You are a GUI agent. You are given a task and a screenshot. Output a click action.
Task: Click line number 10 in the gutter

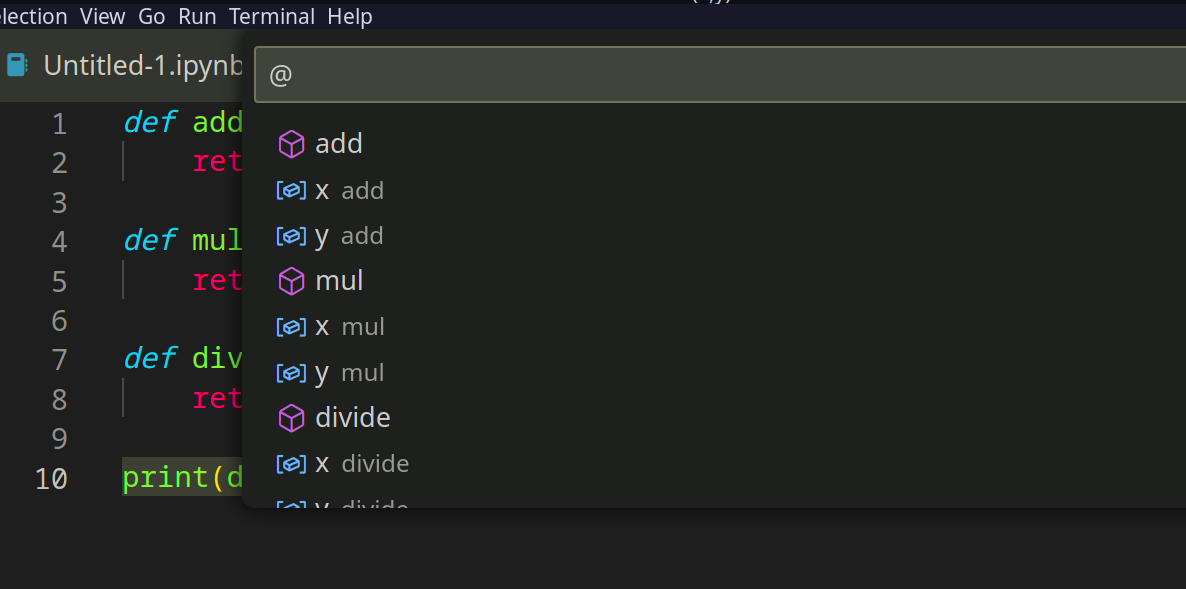click(x=51, y=478)
